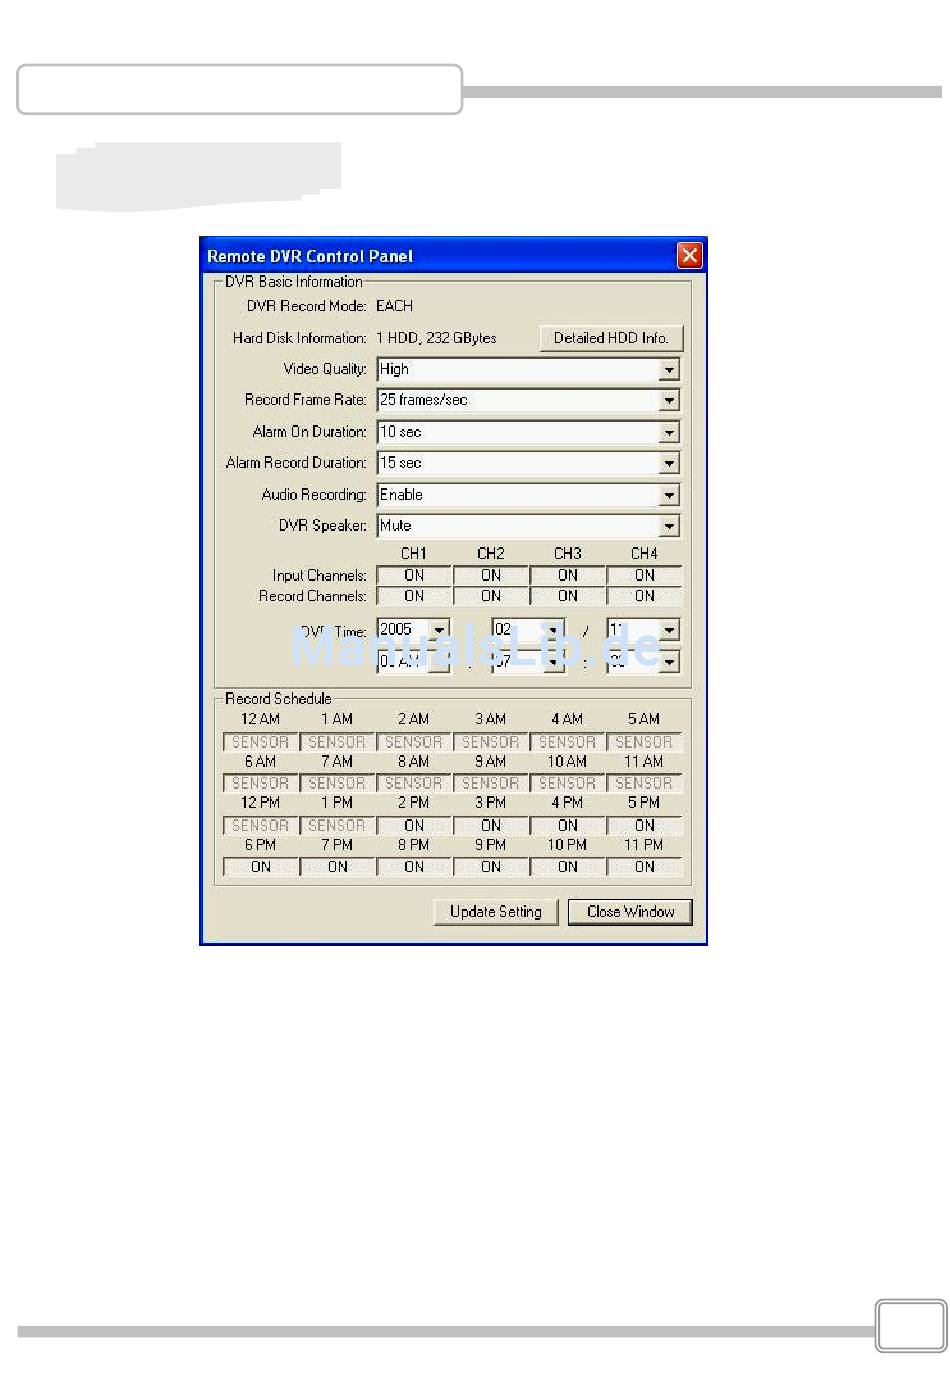Toggle the 2 AM schedule slot
Image resolution: width=950 pixels, height=1398 pixels.
414,742
